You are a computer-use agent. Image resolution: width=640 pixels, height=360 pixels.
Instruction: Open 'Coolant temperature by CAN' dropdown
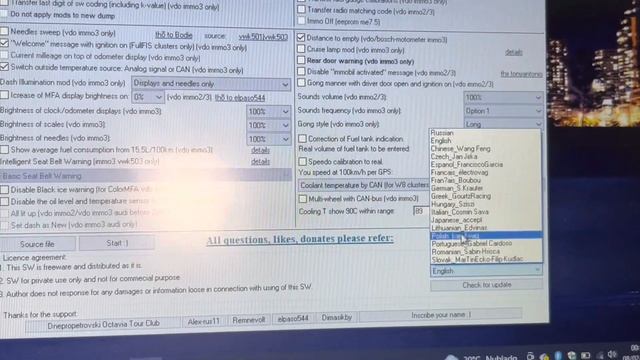coord(364,185)
